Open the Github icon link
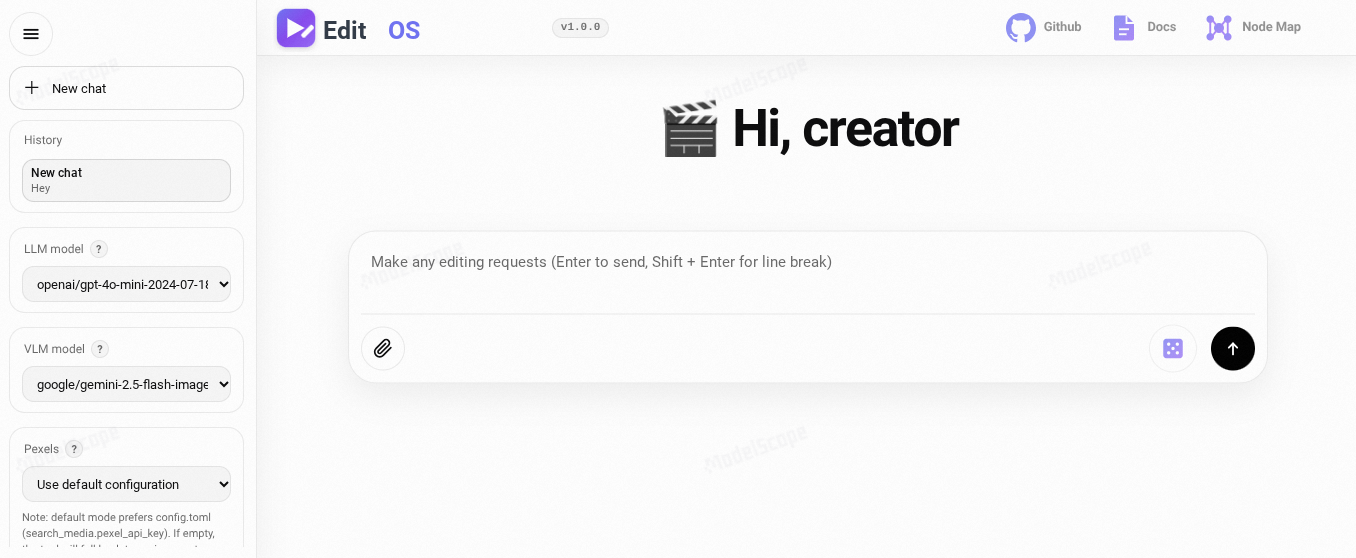This screenshot has width=1356, height=558. (x=1021, y=27)
